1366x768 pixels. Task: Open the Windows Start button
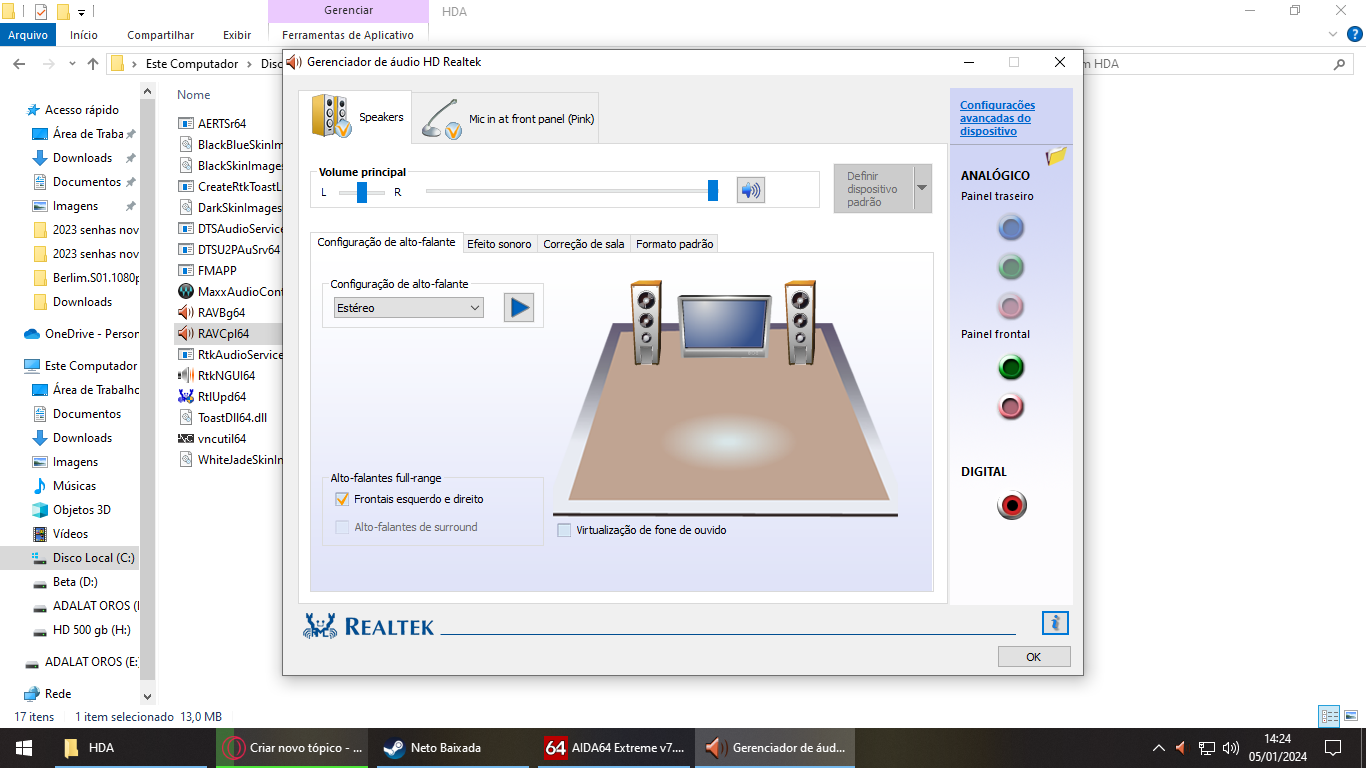click(x=23, y=747)
